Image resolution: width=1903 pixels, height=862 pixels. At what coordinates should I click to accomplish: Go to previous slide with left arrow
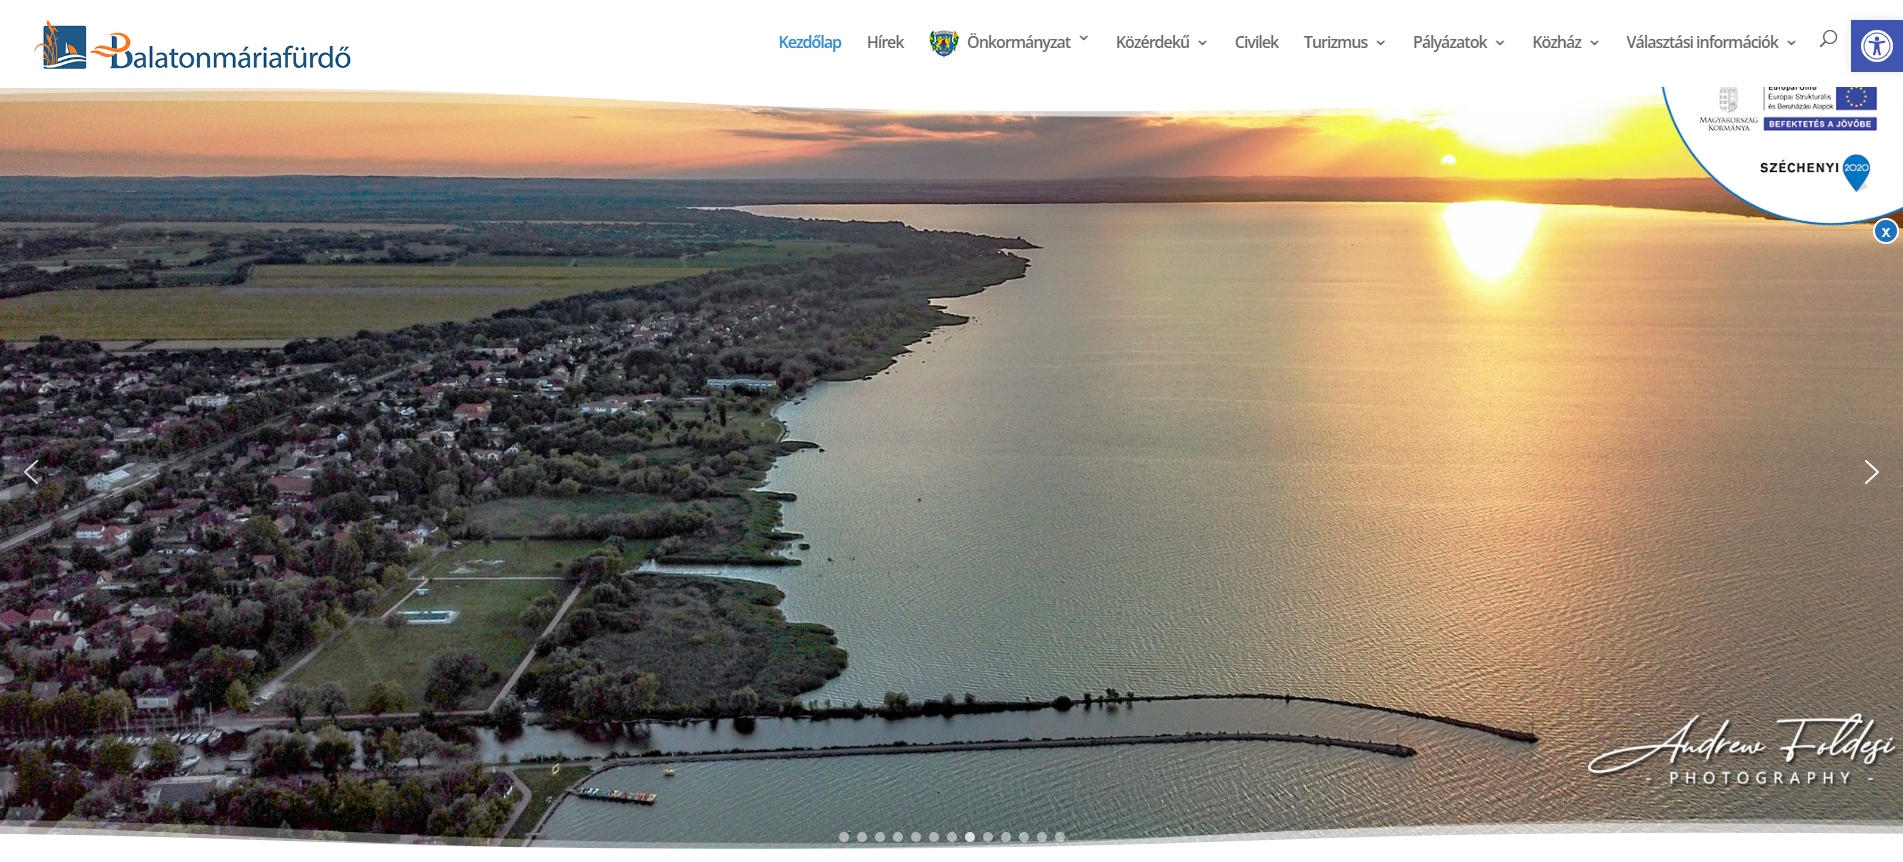(x=32, y=472)
